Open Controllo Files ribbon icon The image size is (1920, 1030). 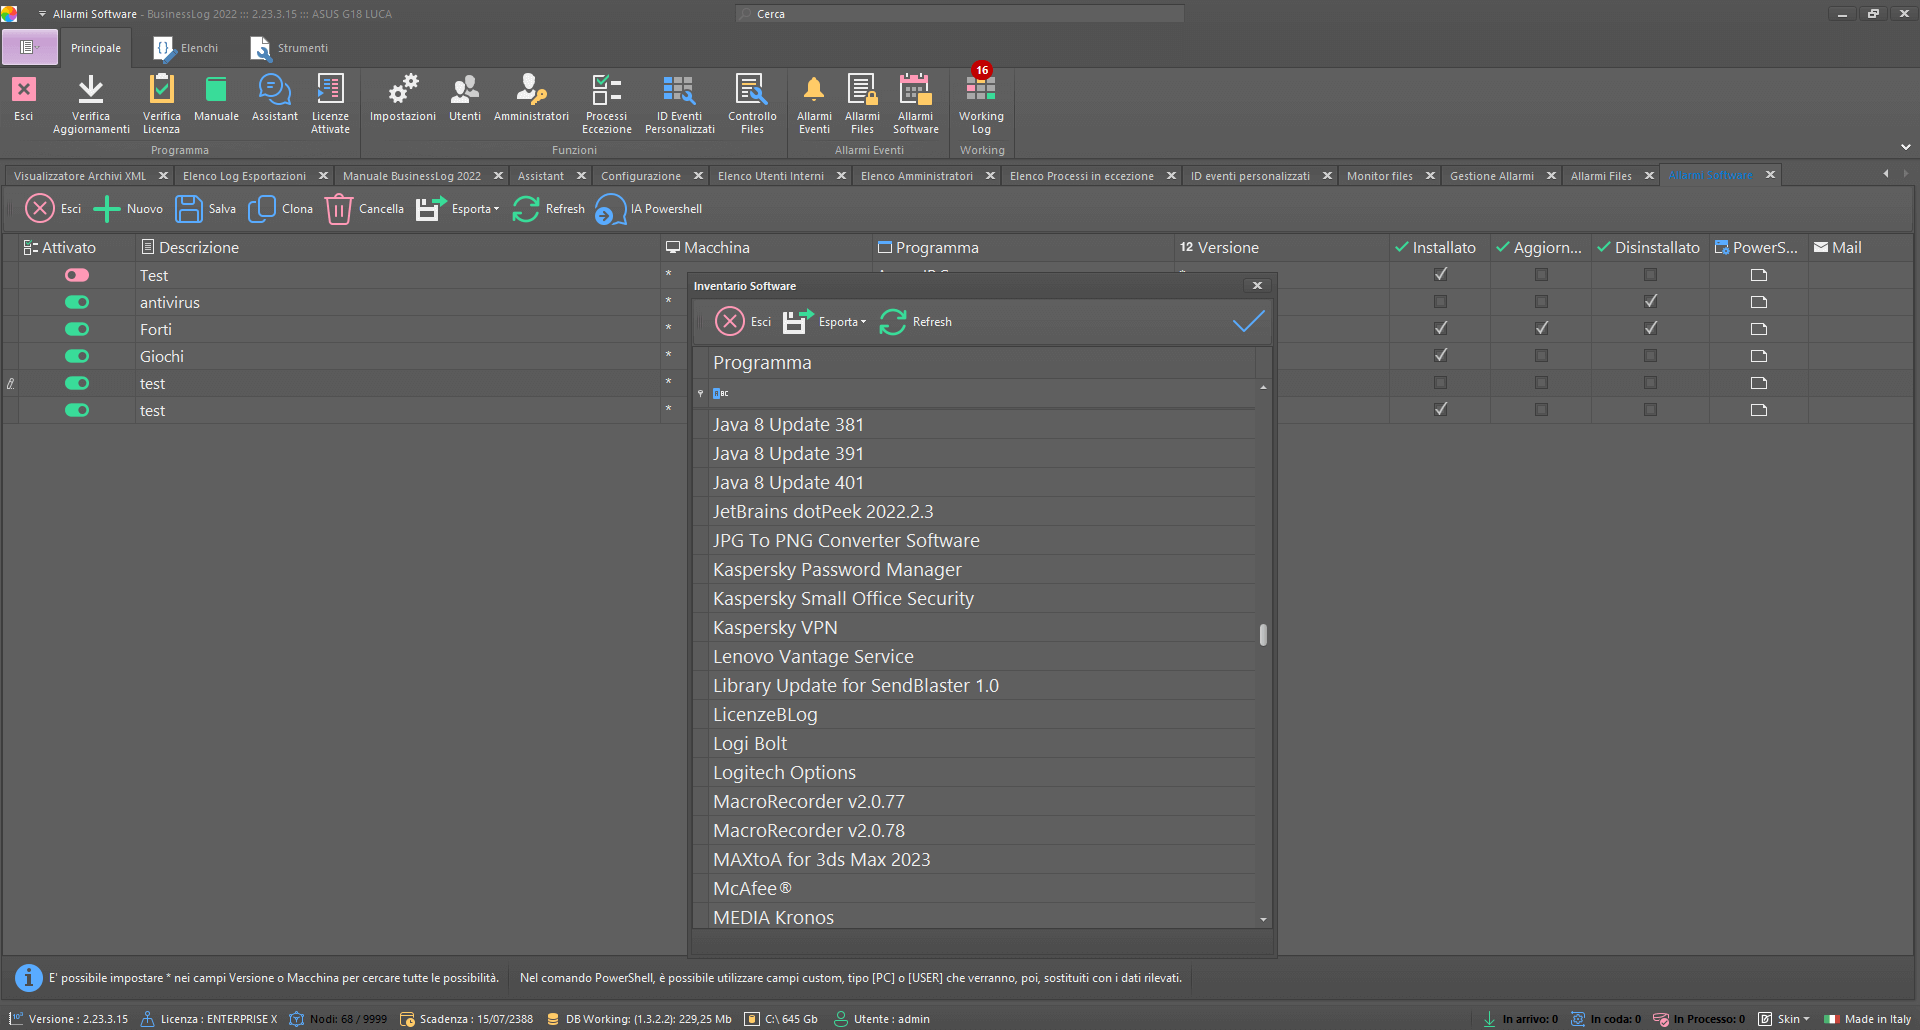click(752, 90)
